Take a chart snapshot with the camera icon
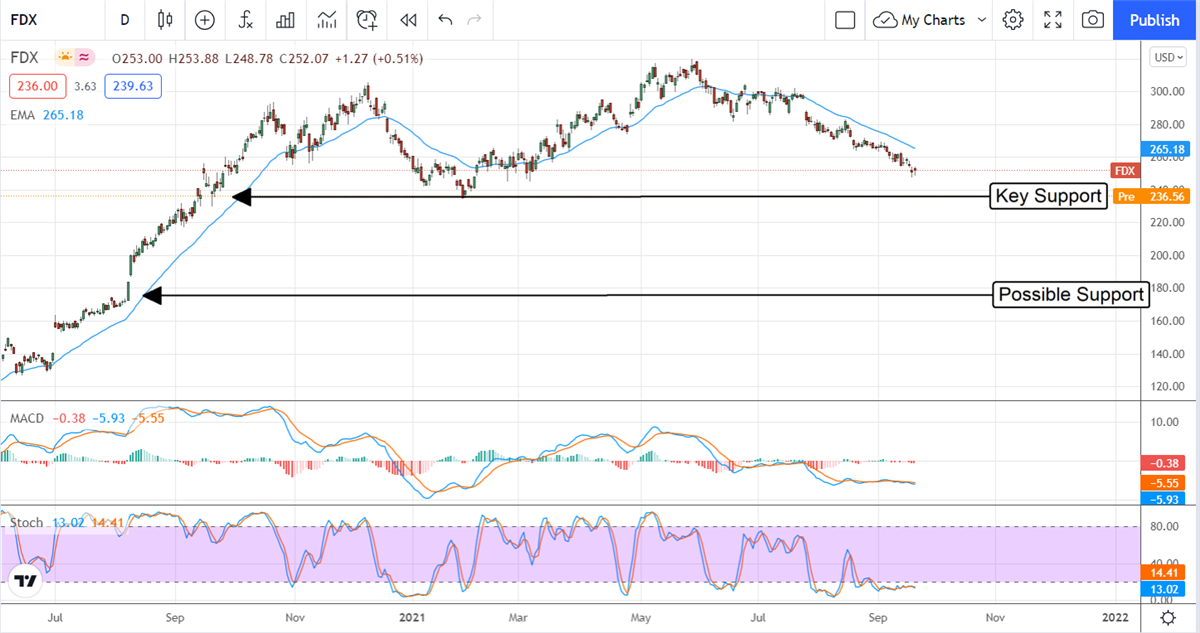 click(x=1093, y=20)
